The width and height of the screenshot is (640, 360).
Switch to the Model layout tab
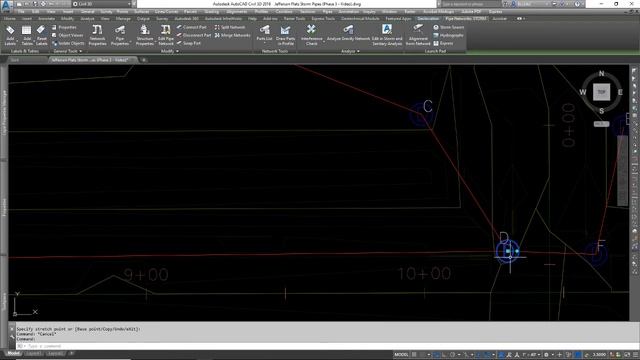(13, 353)
